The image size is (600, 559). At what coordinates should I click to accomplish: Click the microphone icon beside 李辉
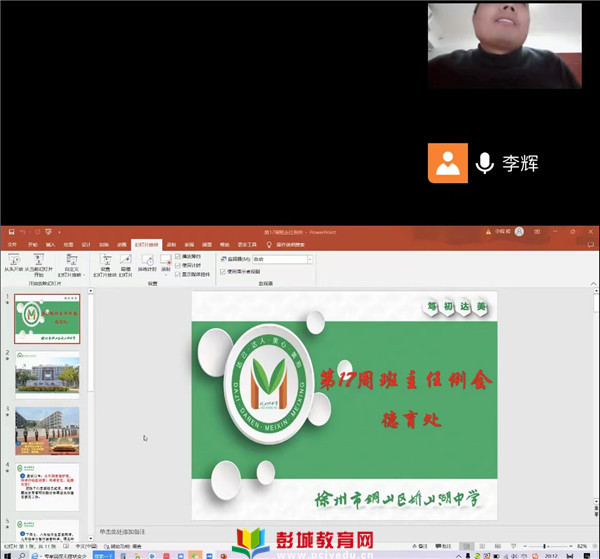[x=484, y=163]
